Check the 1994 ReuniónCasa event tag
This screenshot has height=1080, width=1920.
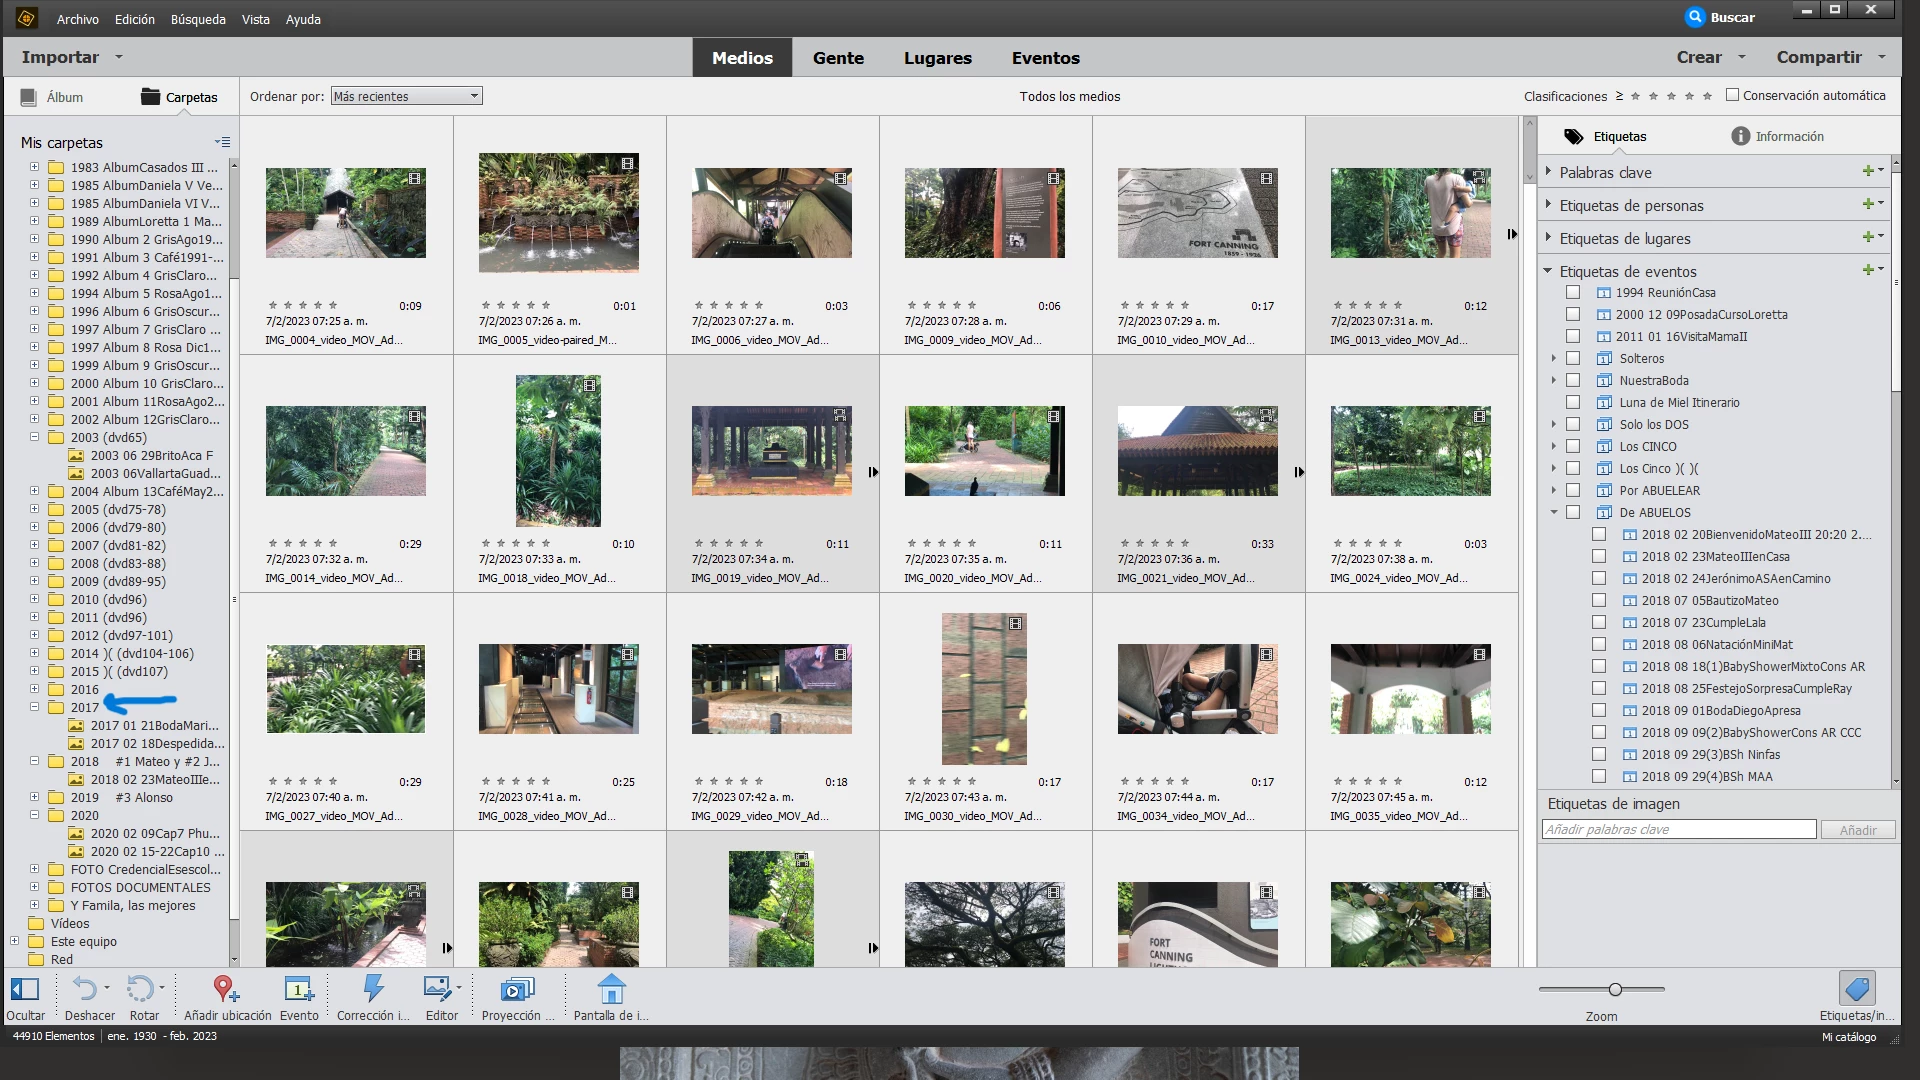click(1573, 293)
